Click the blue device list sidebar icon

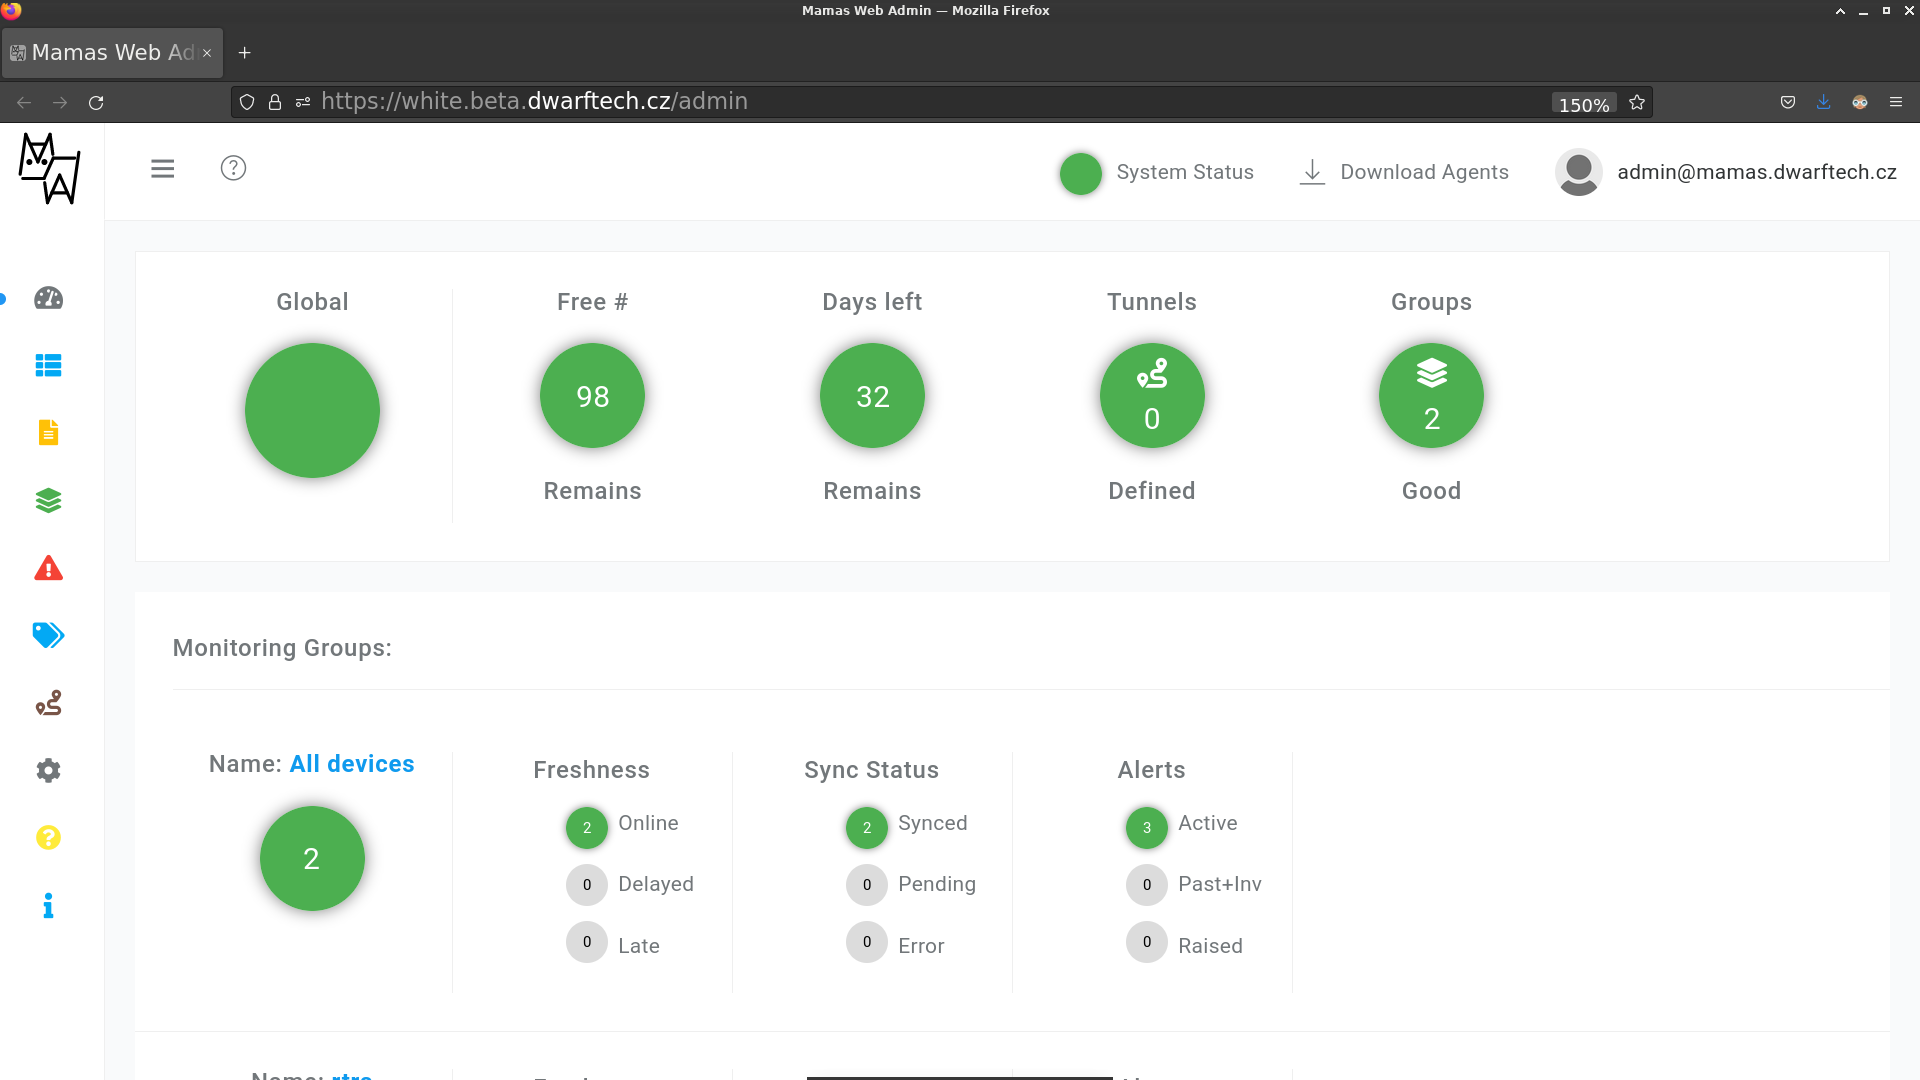[x=48, y=366]
